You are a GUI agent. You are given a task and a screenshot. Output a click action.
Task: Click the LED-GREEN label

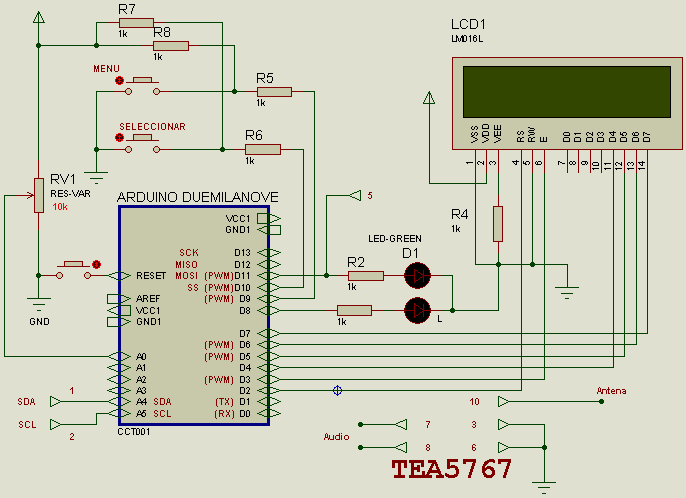395,238
